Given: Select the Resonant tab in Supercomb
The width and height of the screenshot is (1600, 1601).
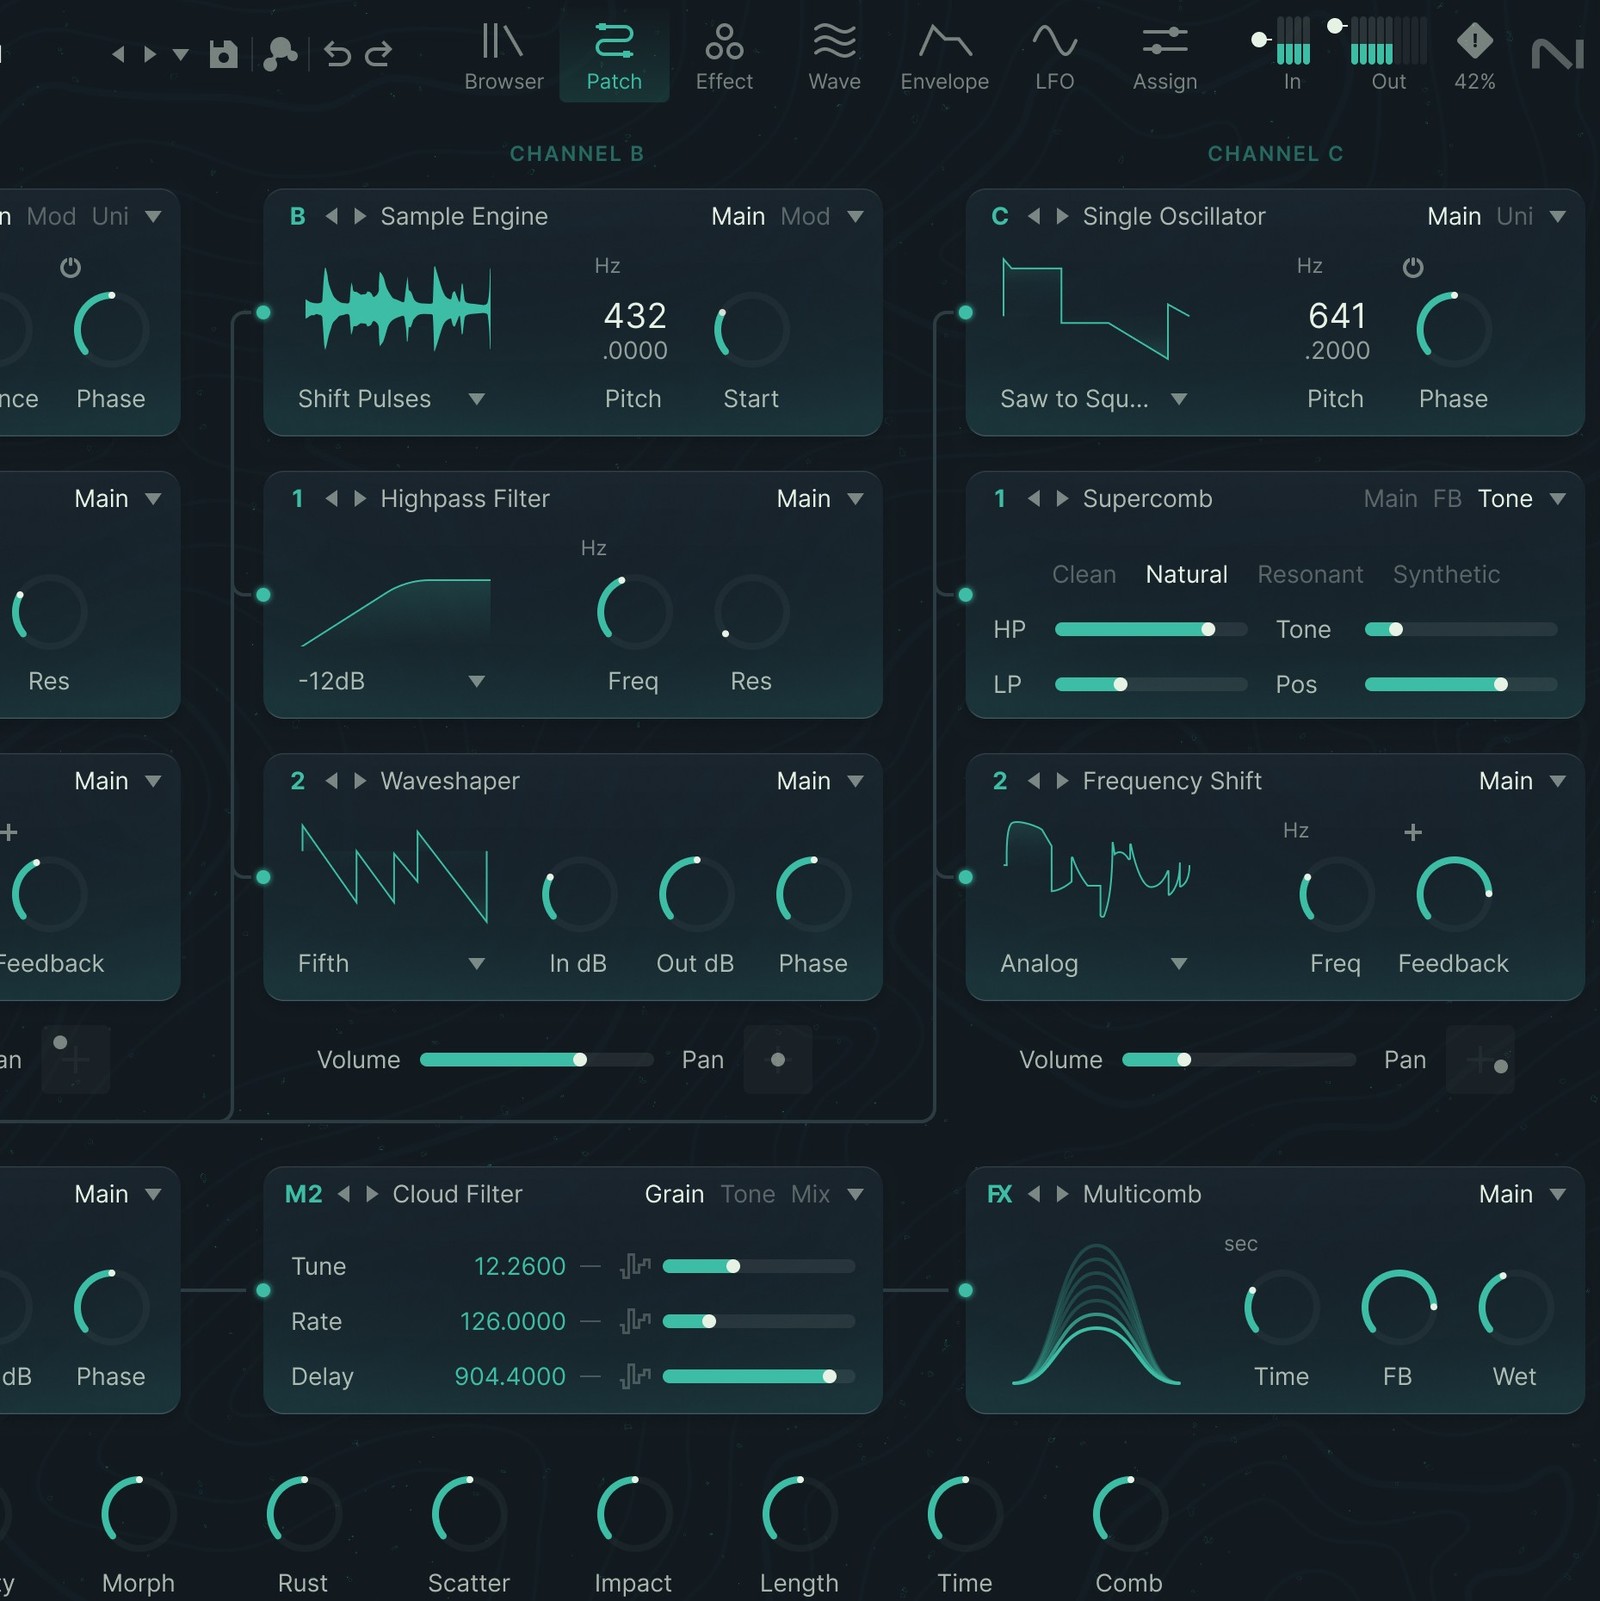Looking at the screenshot, I should pos(1310,574).
